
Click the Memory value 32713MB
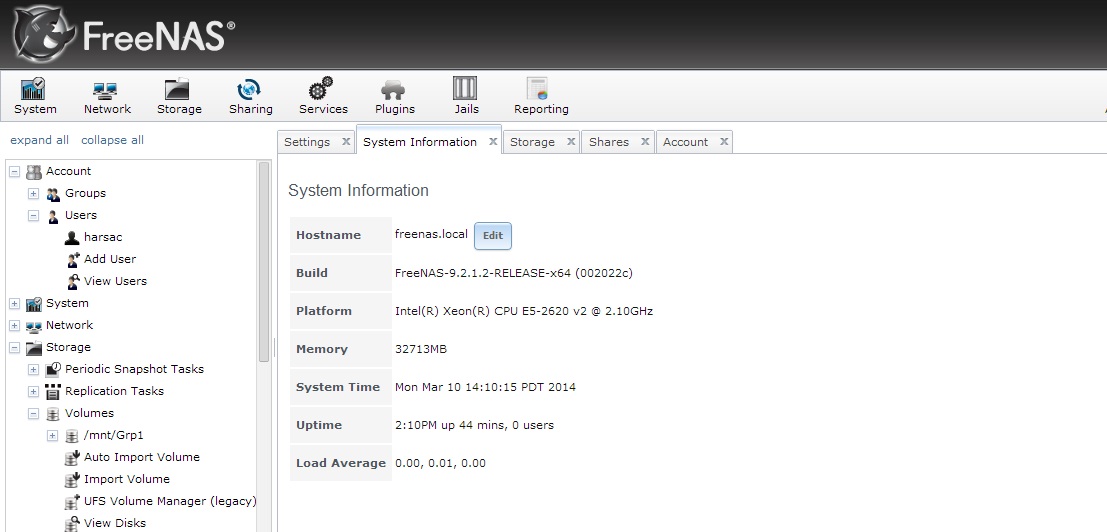(421, 349)
